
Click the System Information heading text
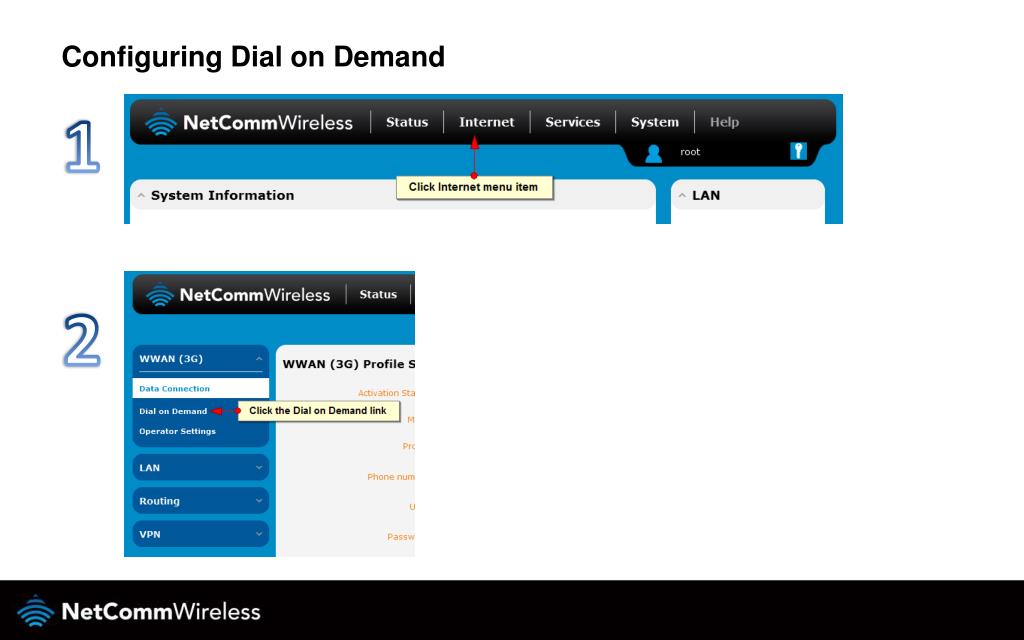(x=223, y=195)
